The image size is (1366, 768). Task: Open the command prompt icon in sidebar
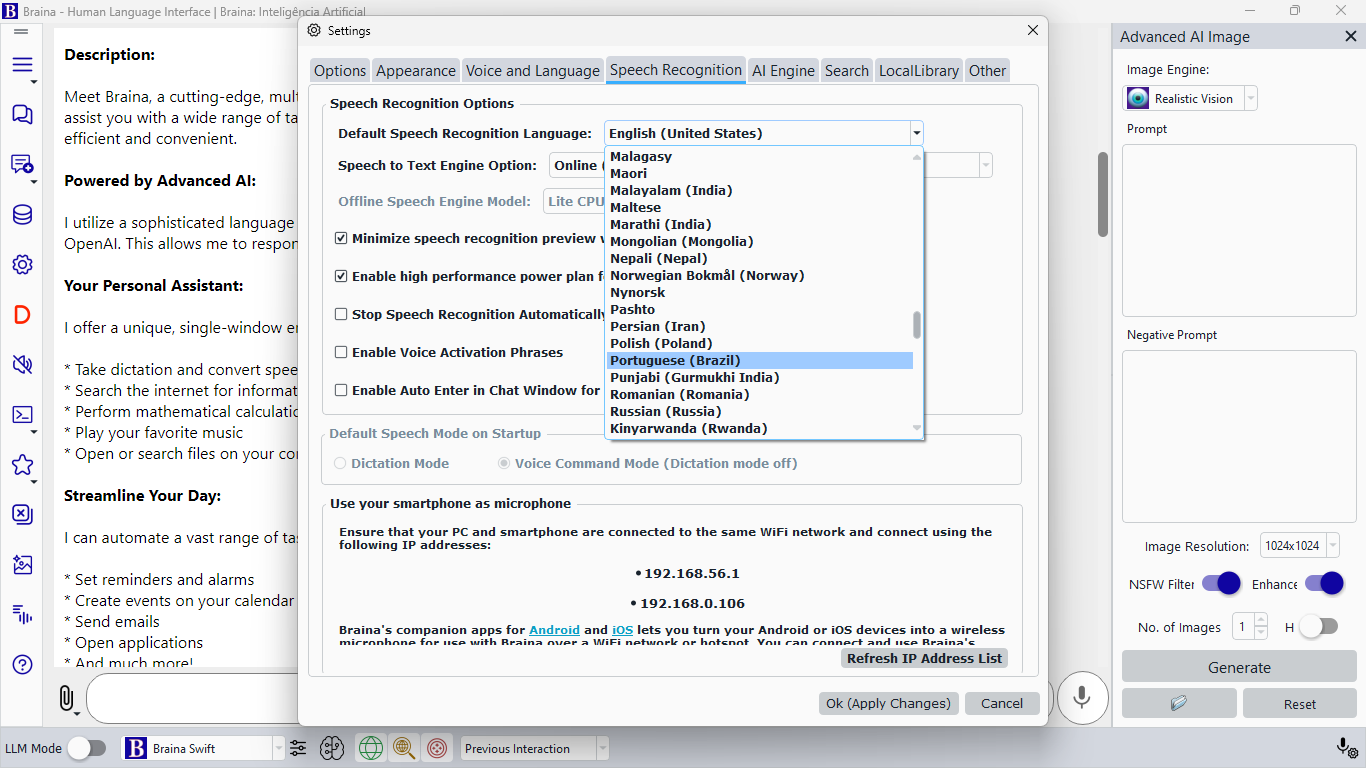[x=22, y=414]
